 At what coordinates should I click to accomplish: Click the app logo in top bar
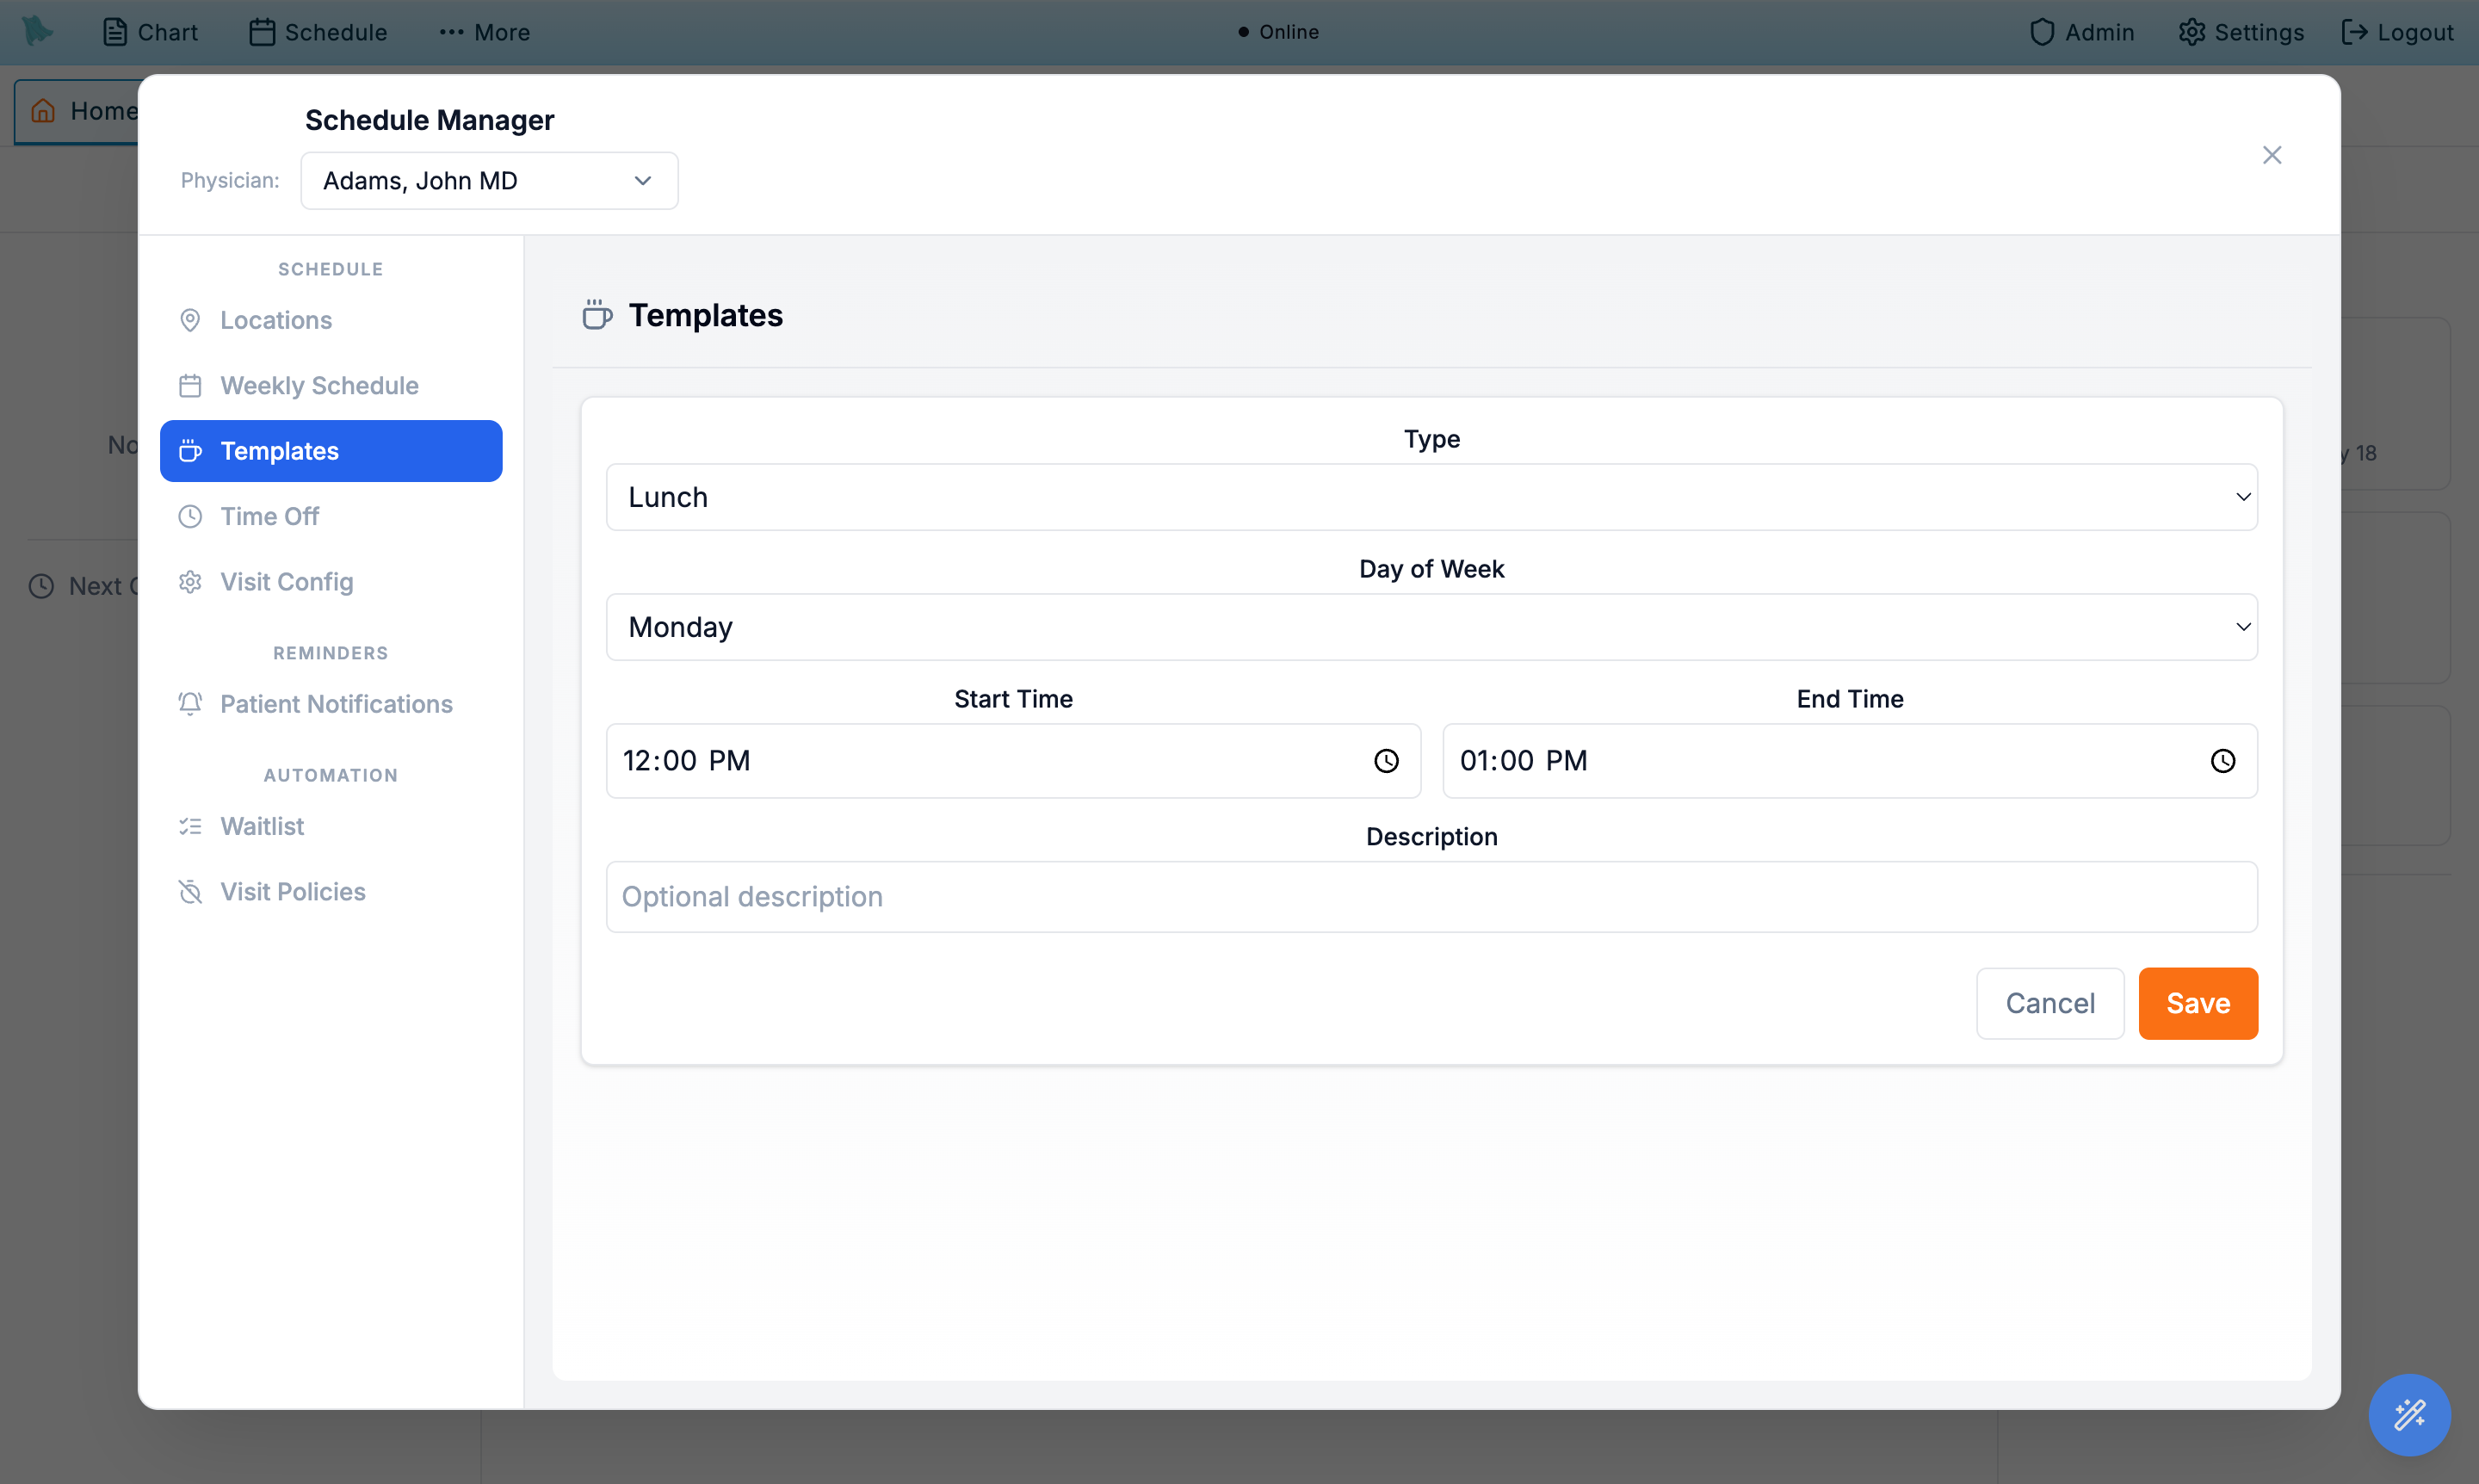37,31
